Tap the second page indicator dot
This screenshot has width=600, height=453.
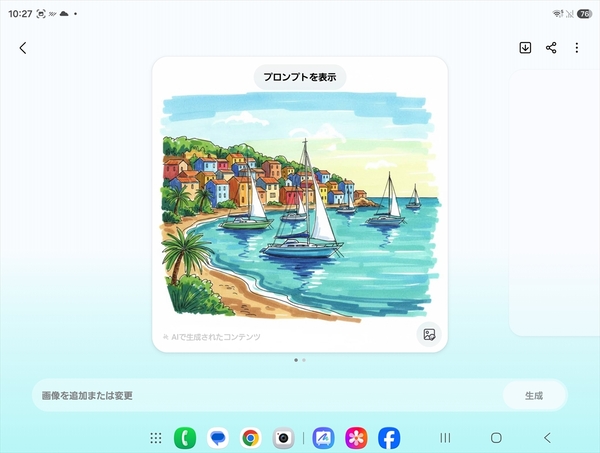[304, 360]
